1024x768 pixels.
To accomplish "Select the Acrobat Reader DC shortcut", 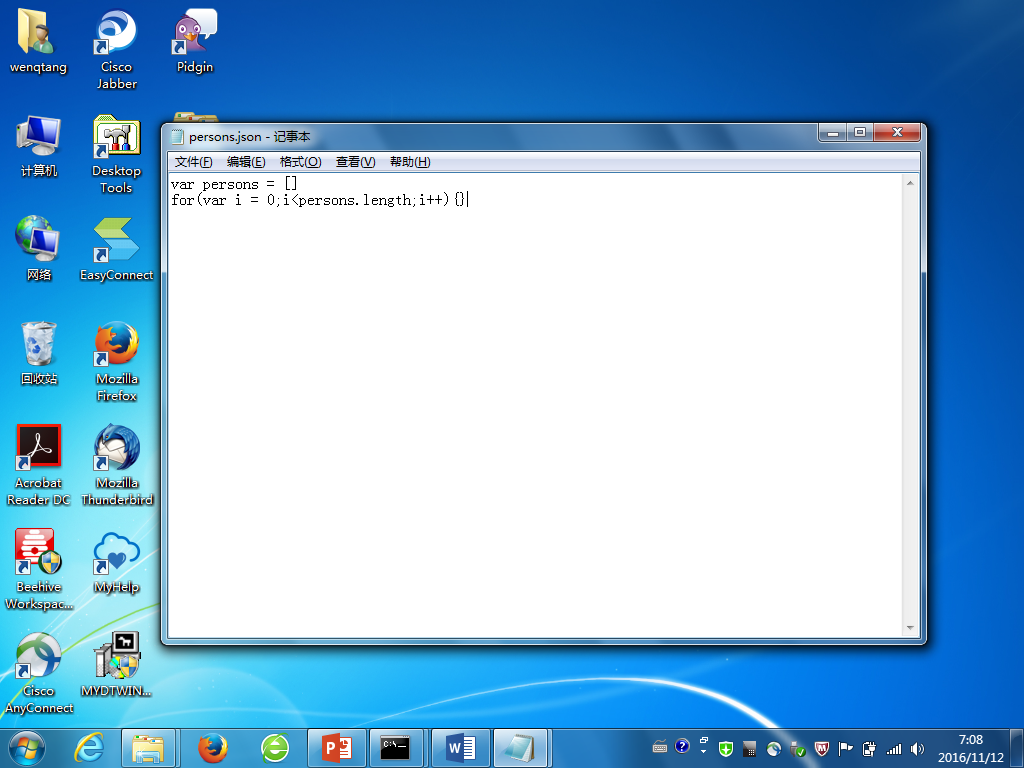I will [x=39, y=465].
